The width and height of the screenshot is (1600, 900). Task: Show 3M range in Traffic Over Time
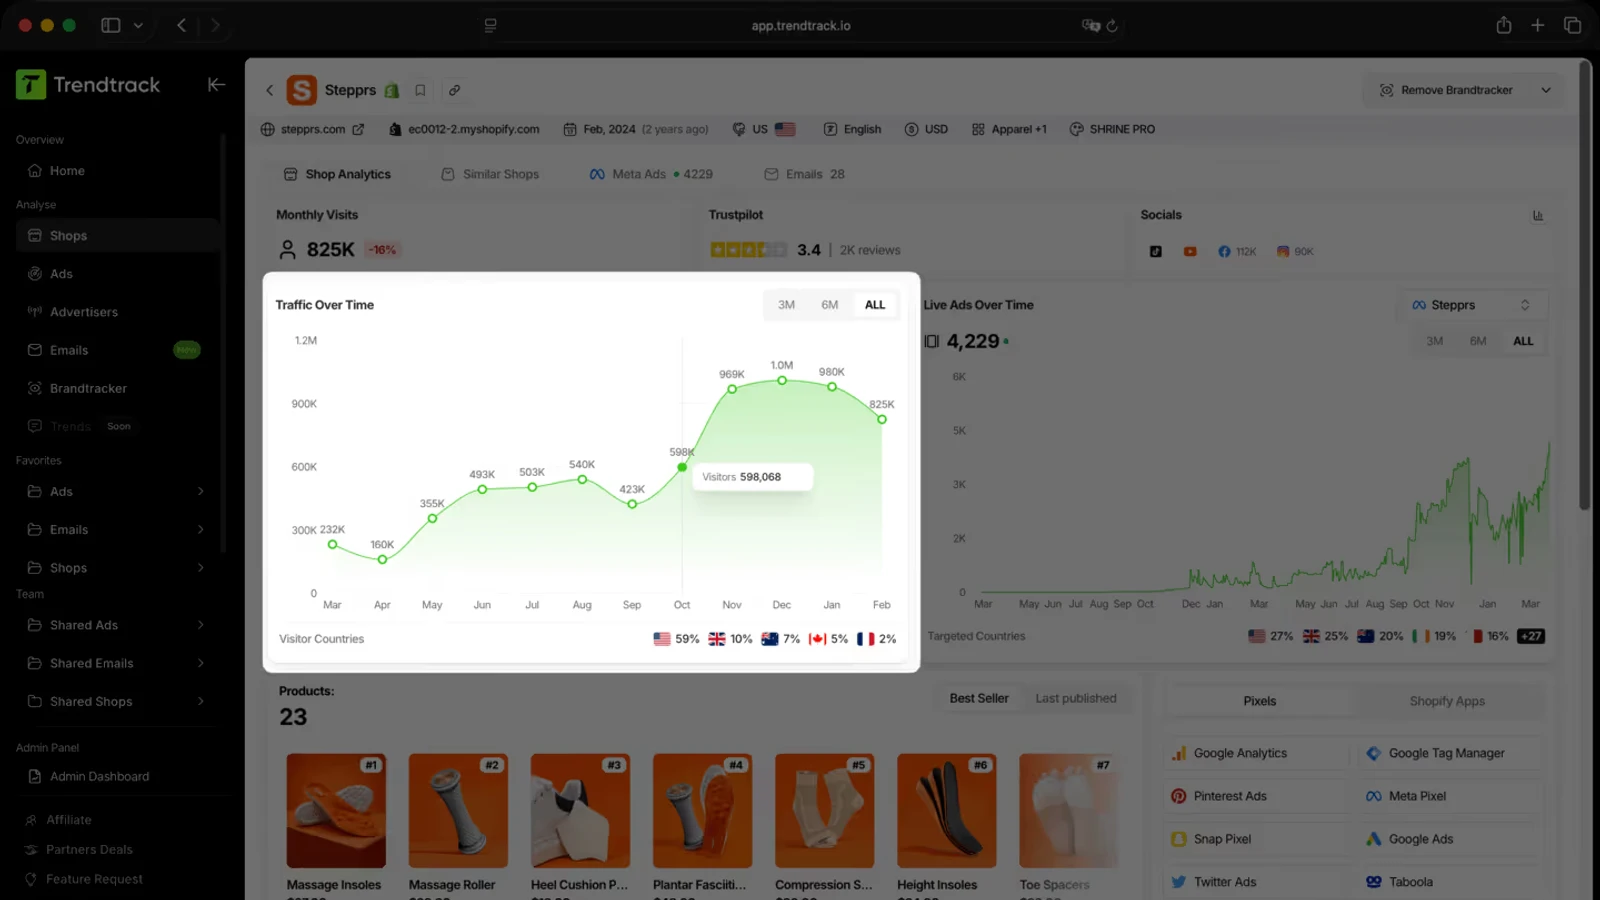point(787,305)
